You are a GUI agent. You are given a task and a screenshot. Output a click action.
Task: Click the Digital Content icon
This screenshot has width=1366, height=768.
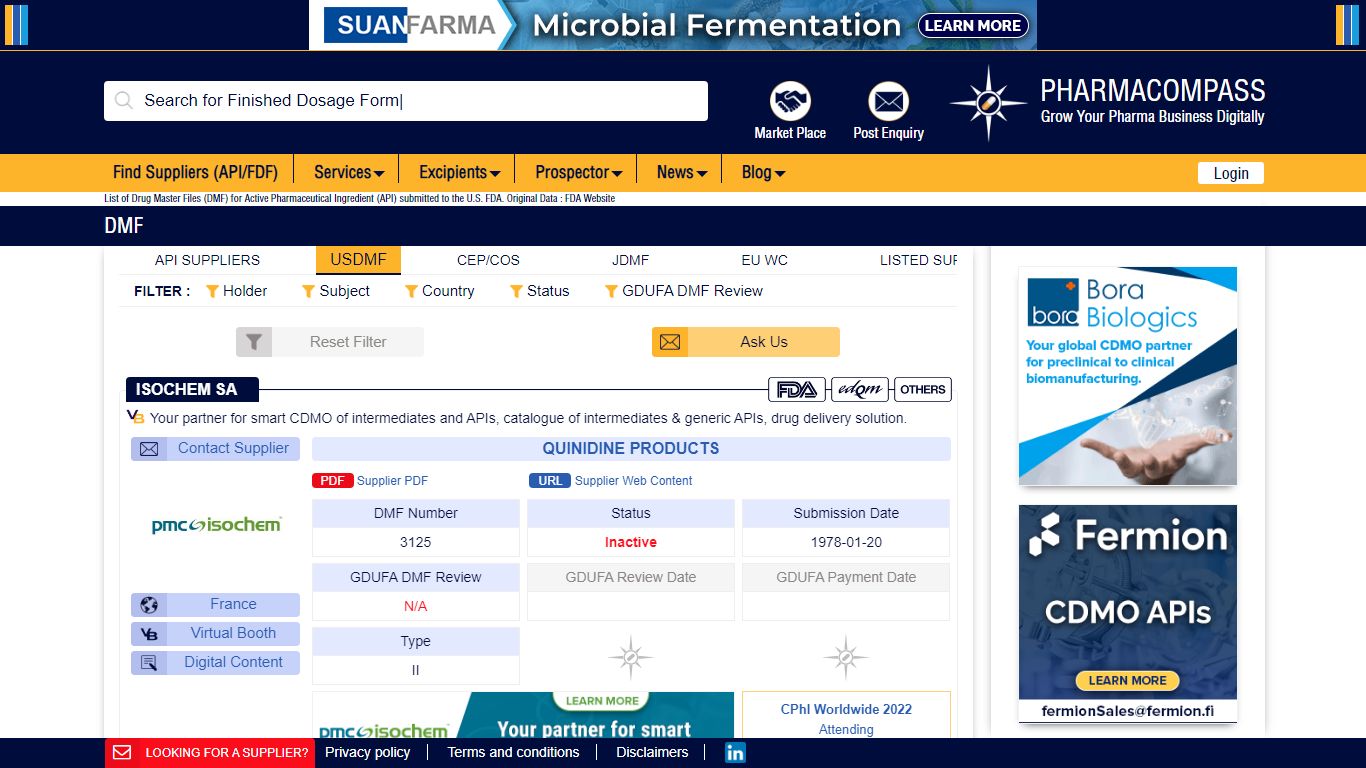149,663
